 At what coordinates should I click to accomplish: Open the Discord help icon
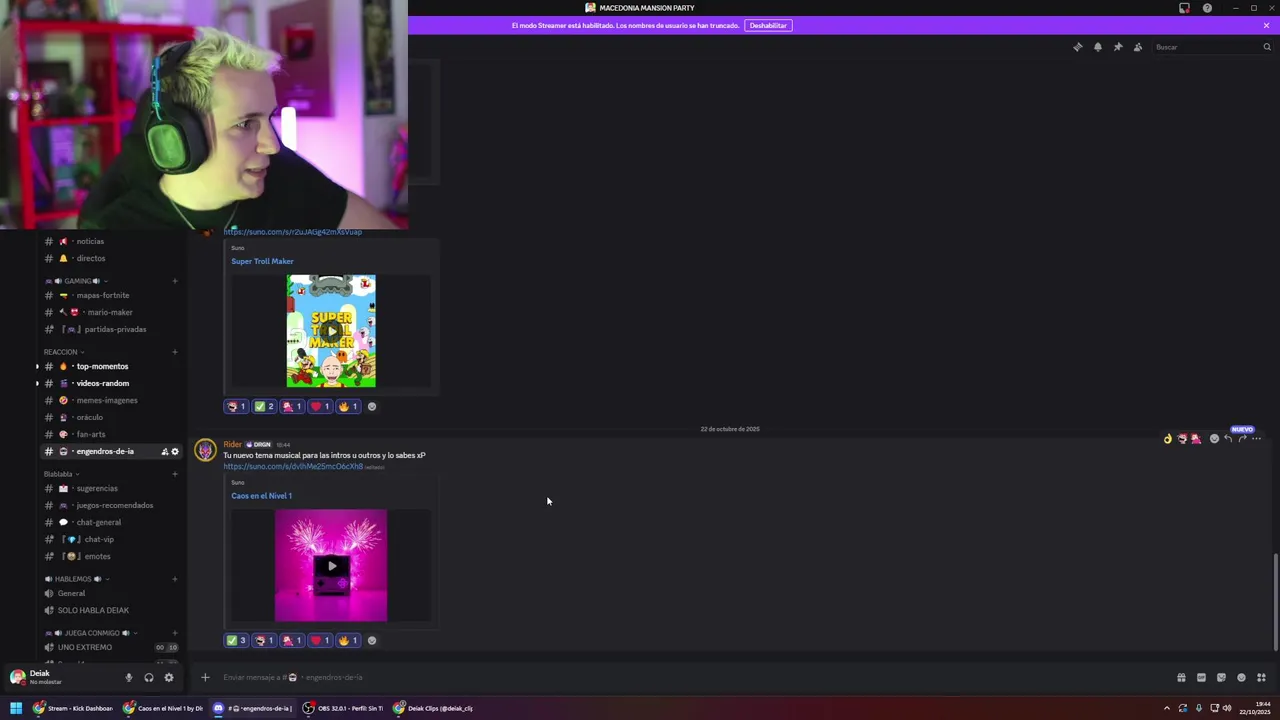(x=1207, y=8)
